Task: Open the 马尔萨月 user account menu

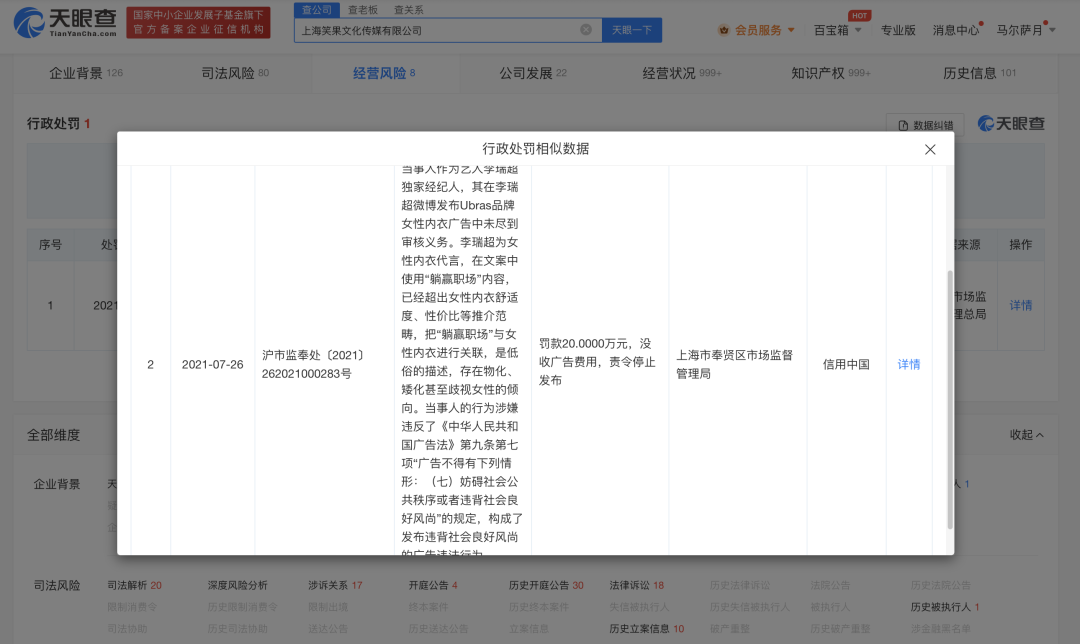Action: 1023,30
